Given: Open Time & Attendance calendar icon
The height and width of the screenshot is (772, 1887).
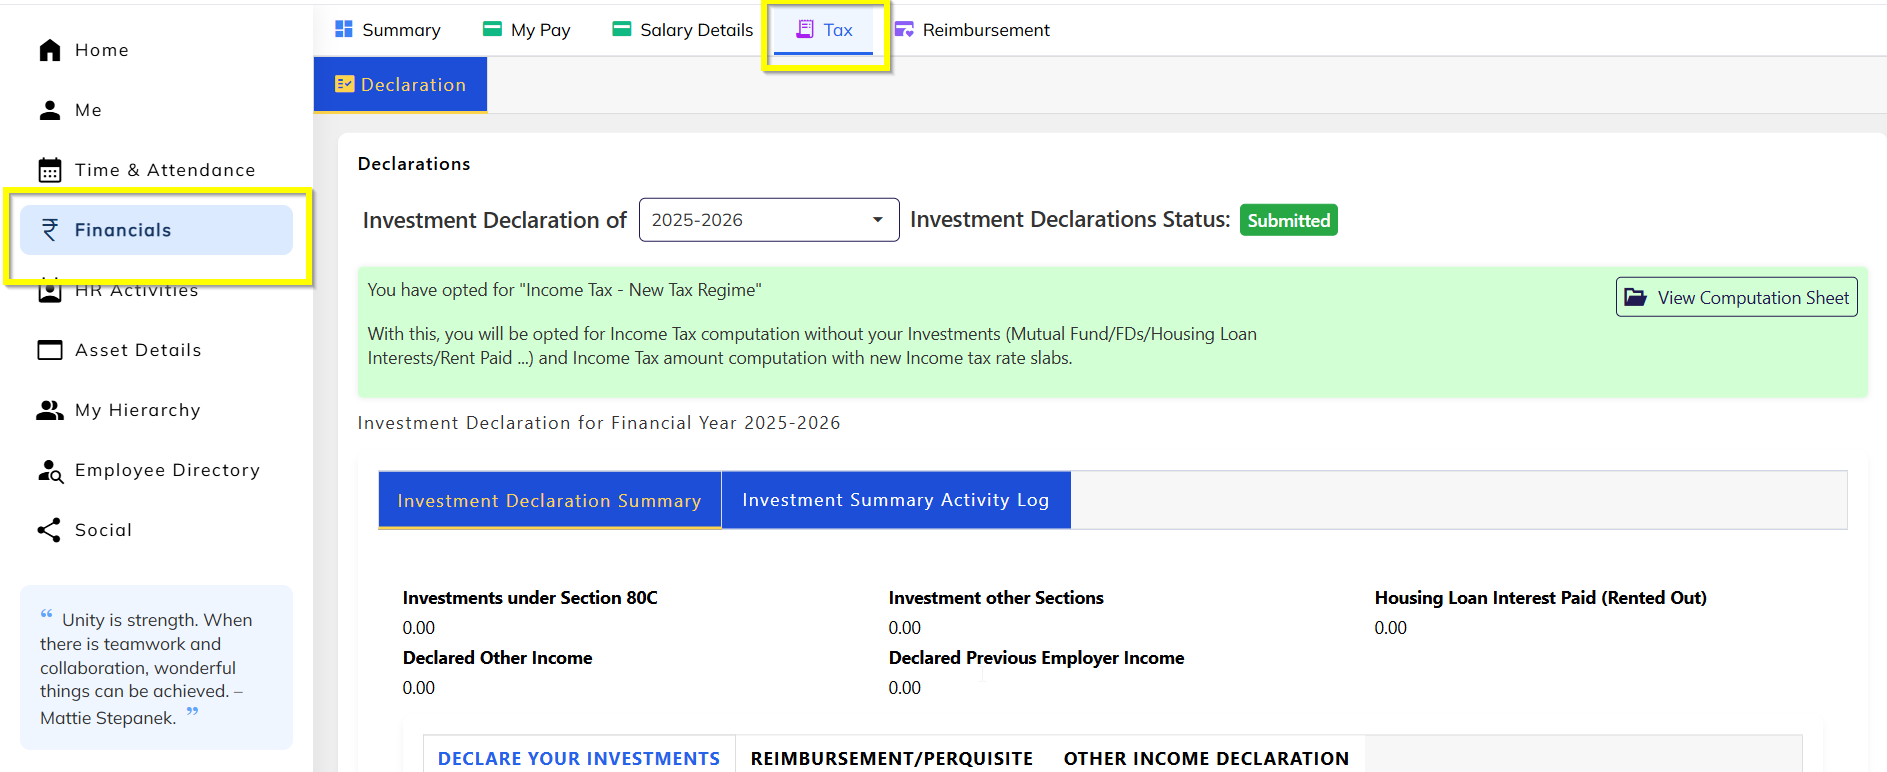Looking at the screenshot, I should tap(50, 170).
